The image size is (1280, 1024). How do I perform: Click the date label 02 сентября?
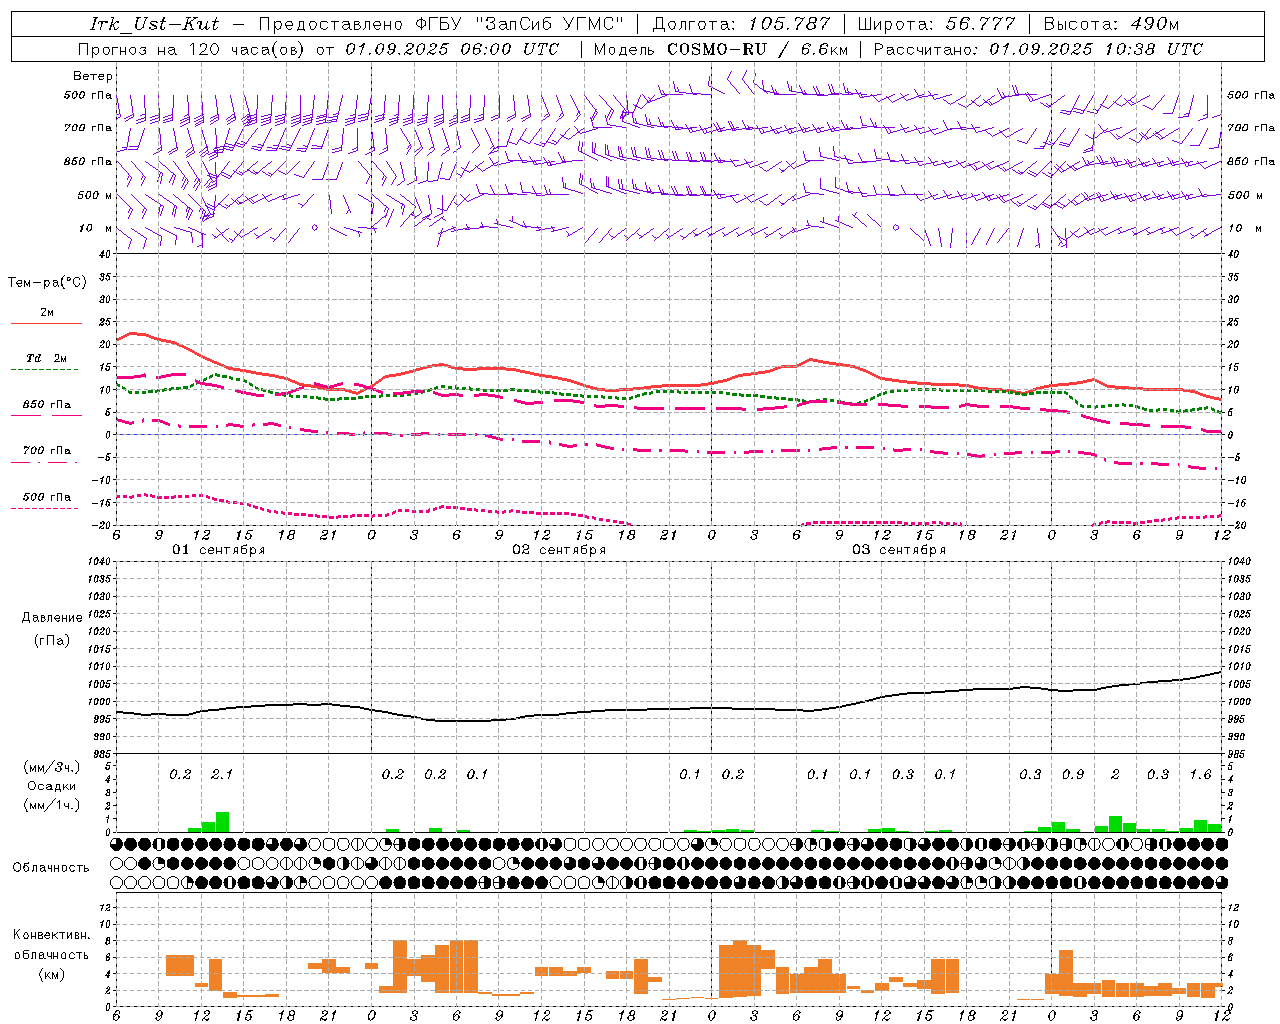click(x=559, y=549)
